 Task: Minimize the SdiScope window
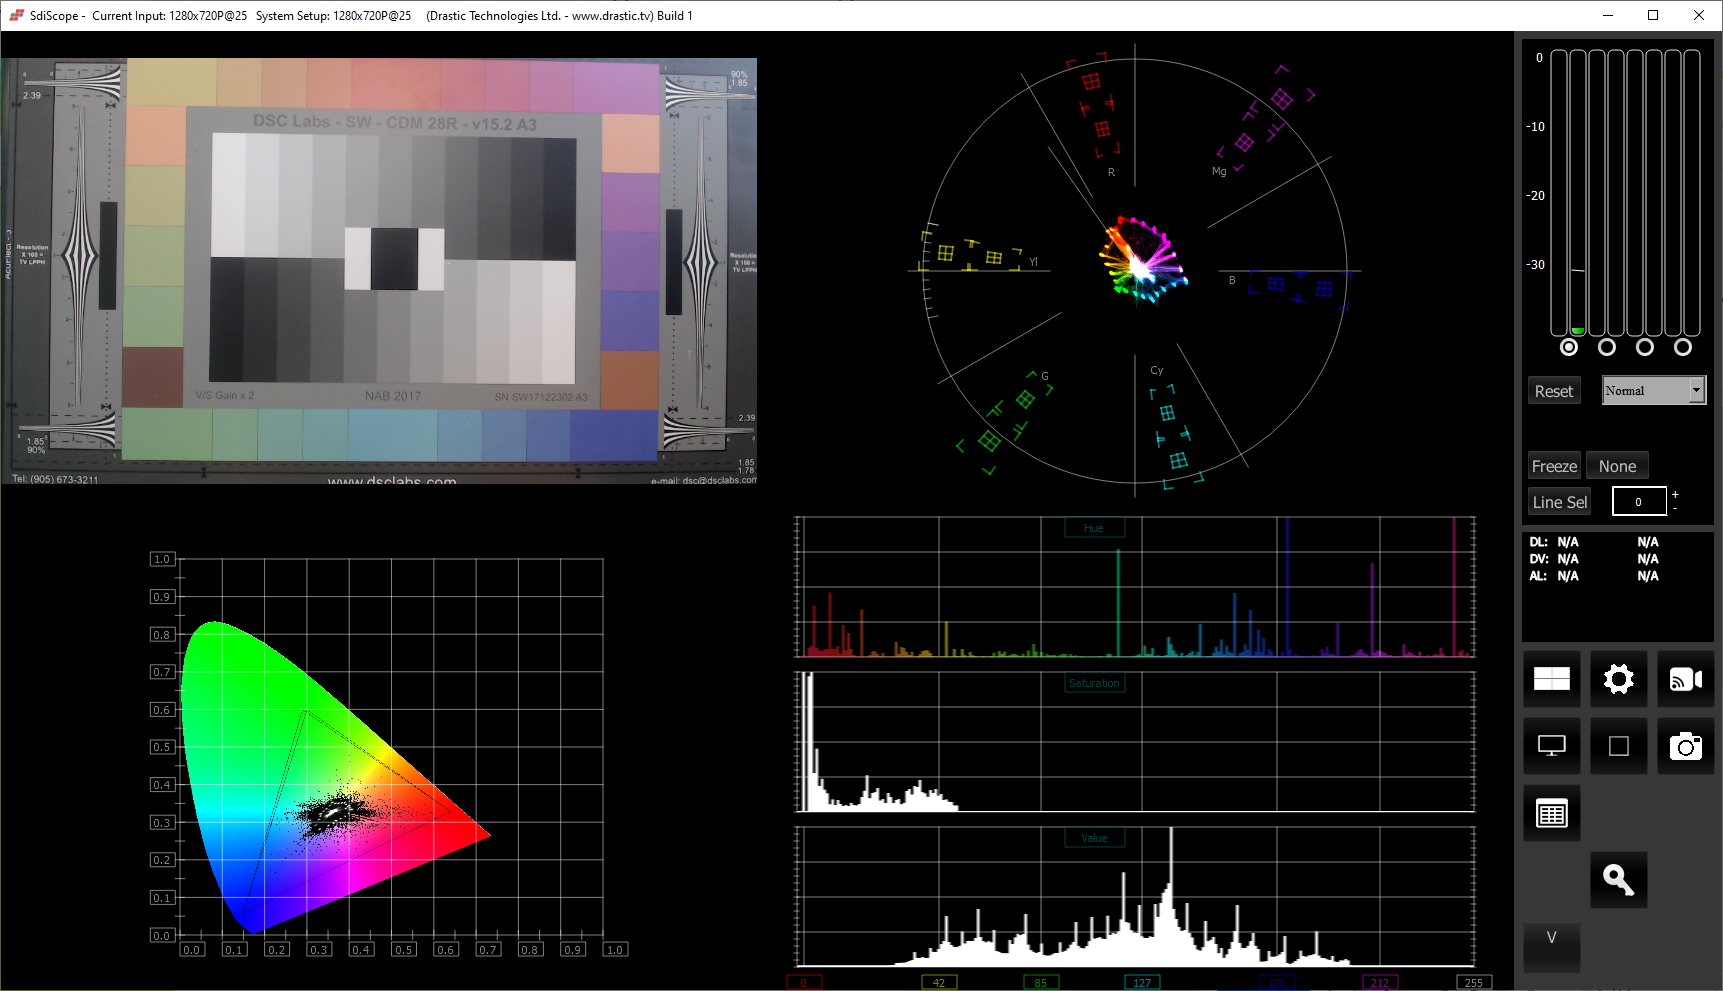(1608, 15)
